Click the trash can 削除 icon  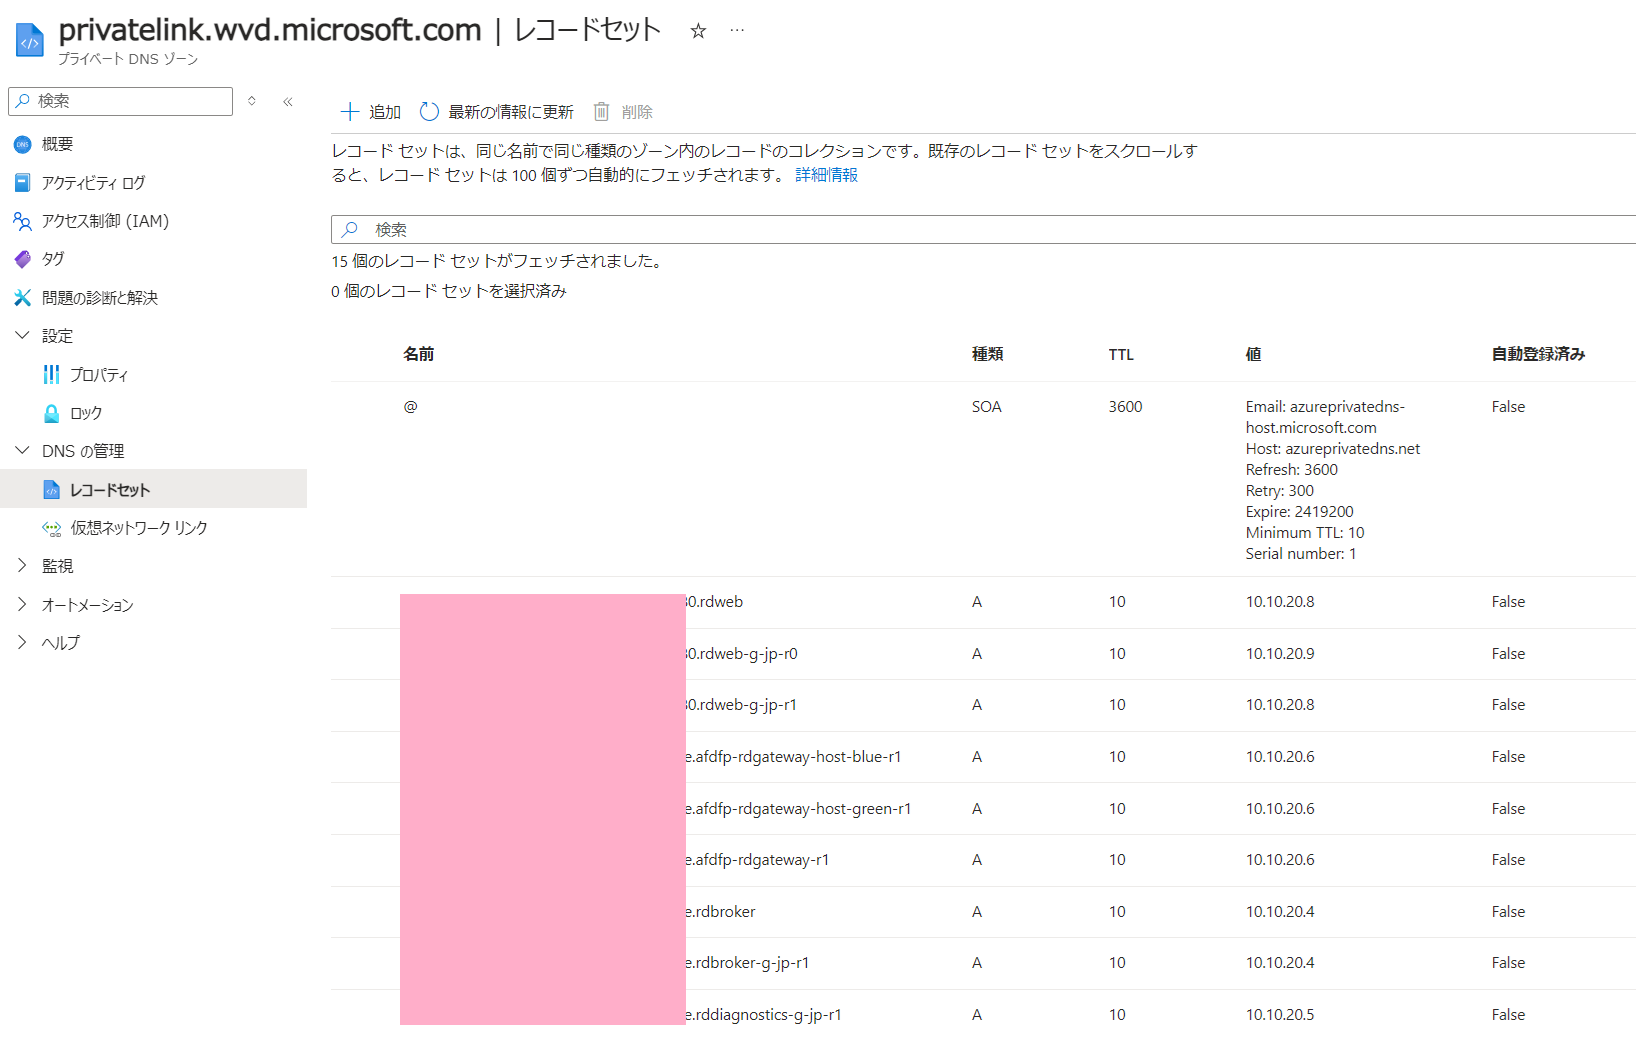click(601, 111)
